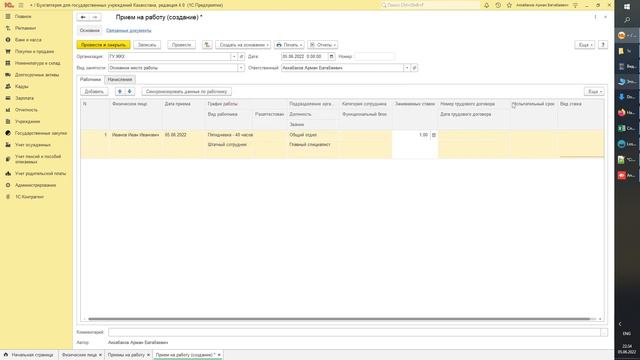Click the Дата input field
The width and height of the screenshot is (640, 360).
(304, 57)
